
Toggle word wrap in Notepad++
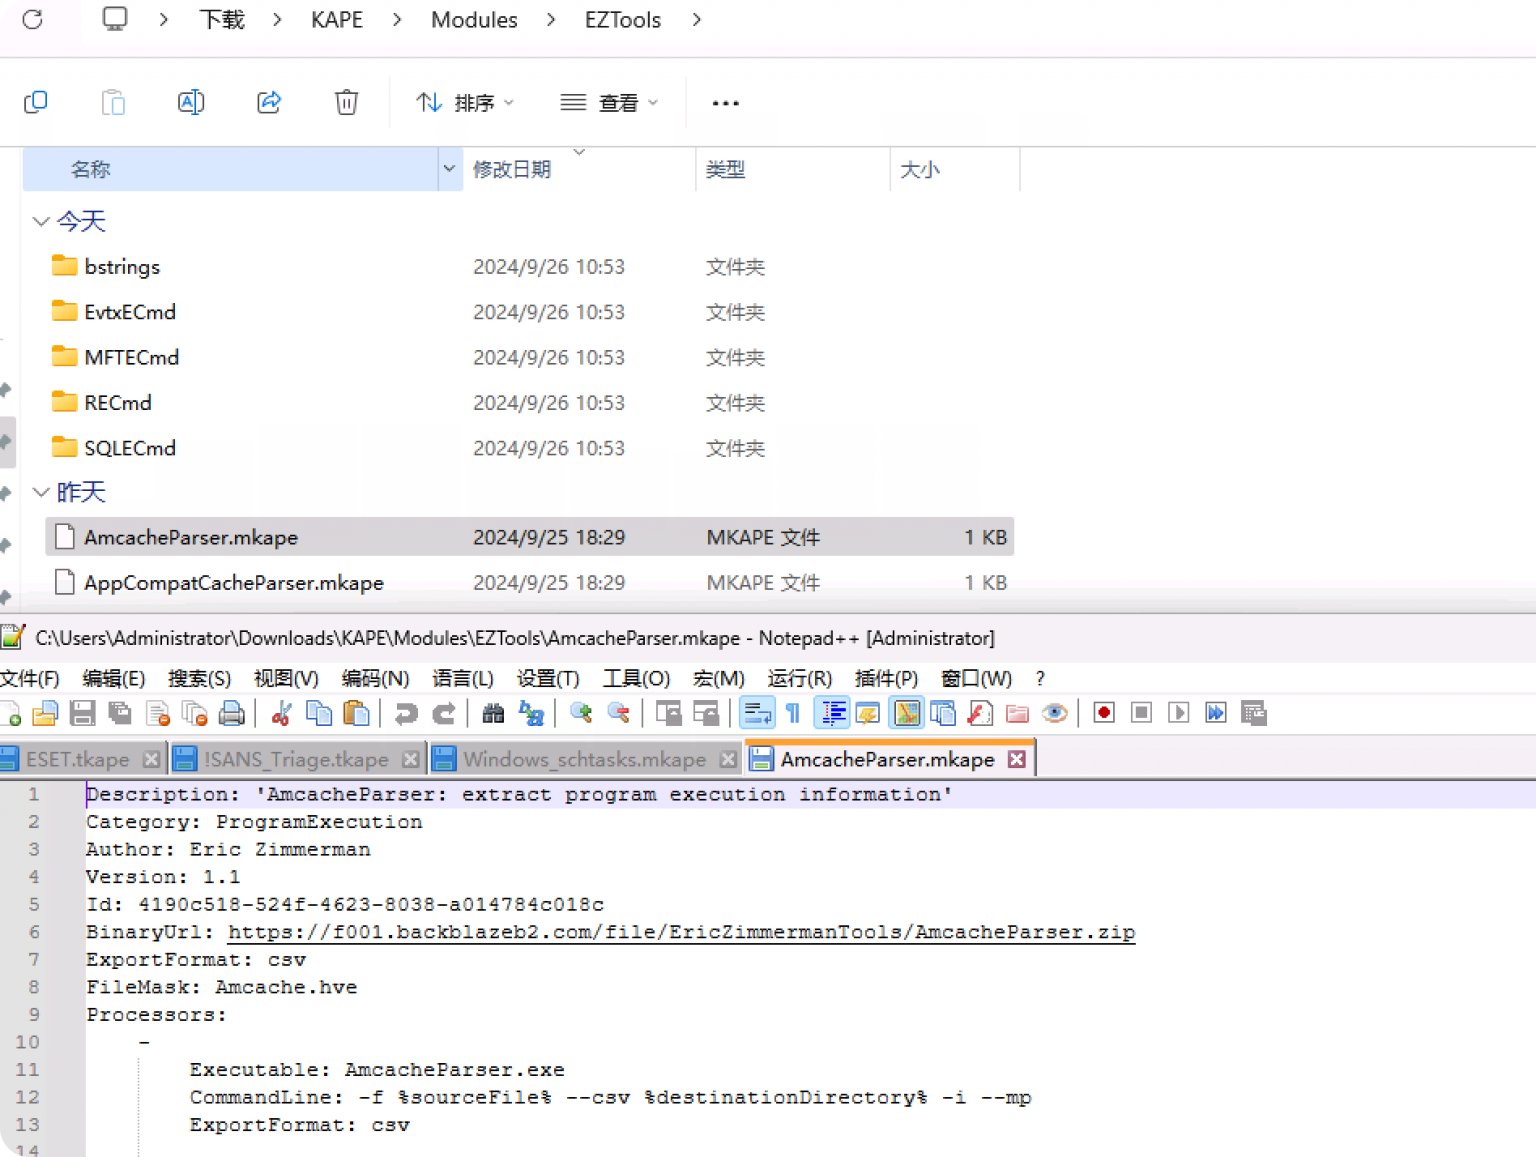point(757,712)
